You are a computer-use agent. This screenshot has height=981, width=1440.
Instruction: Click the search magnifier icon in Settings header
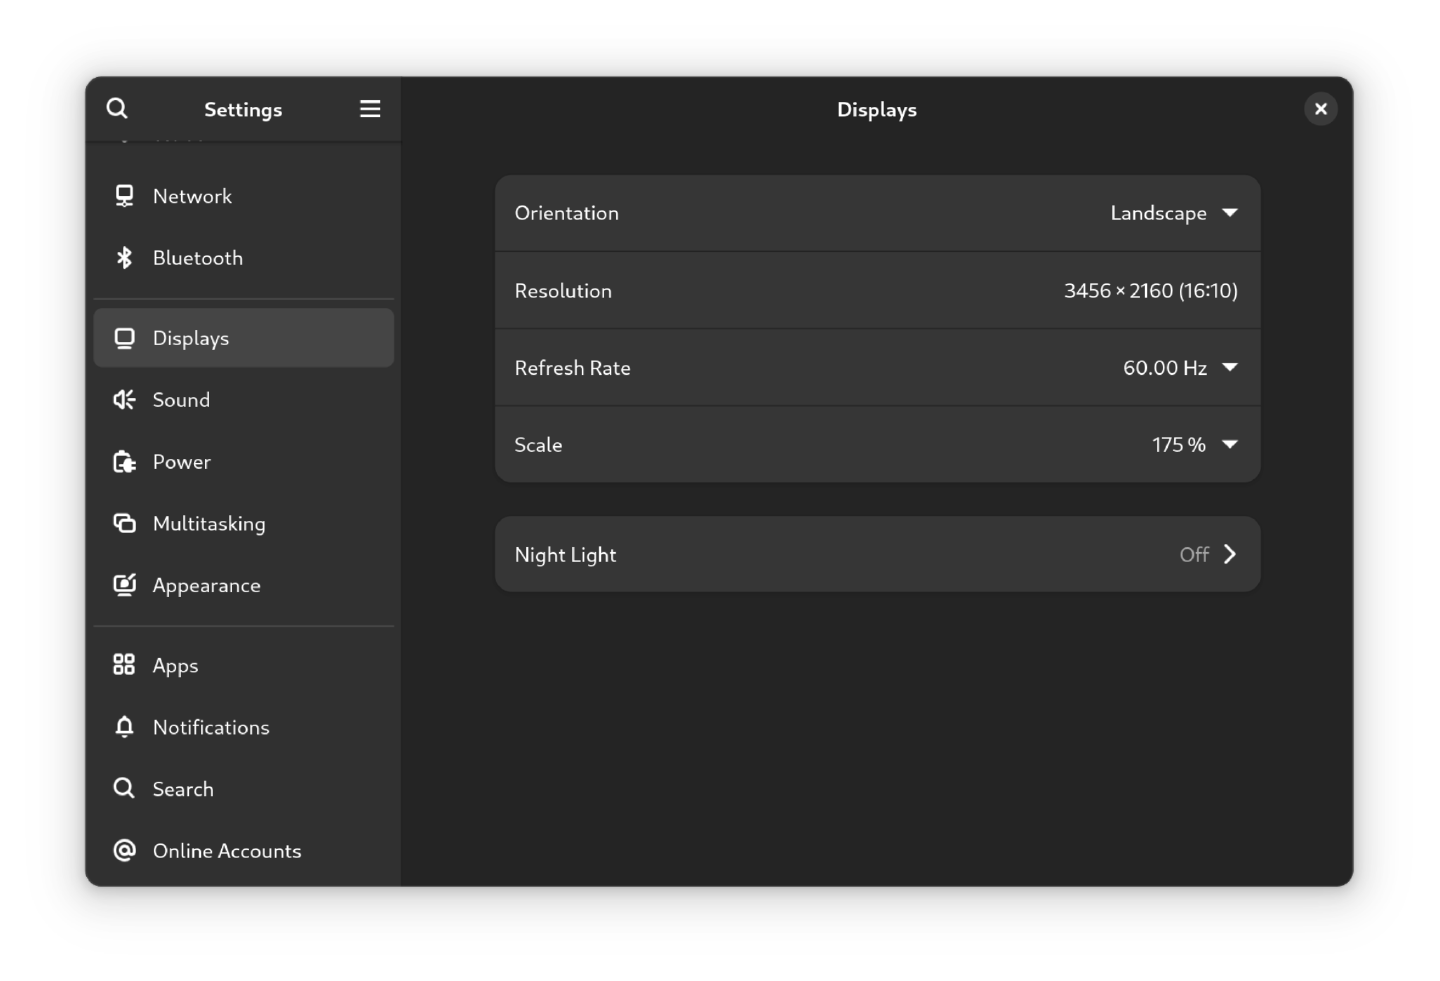click(x=117, y=109)
